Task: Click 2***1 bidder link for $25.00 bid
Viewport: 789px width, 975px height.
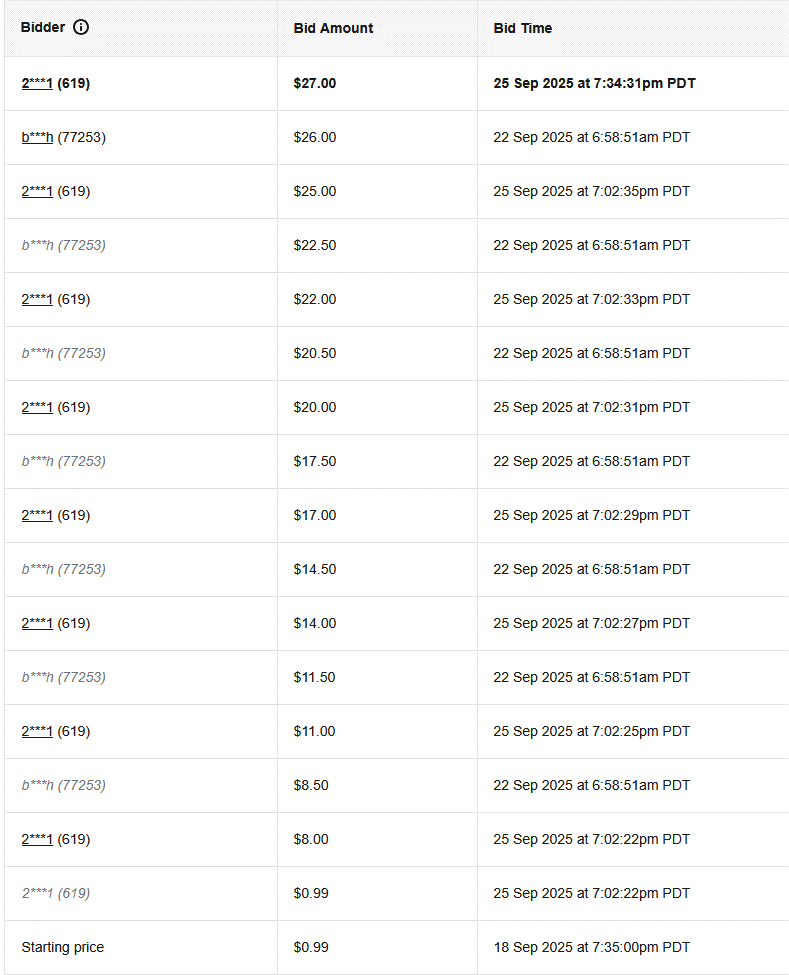Action: point(37,192)
